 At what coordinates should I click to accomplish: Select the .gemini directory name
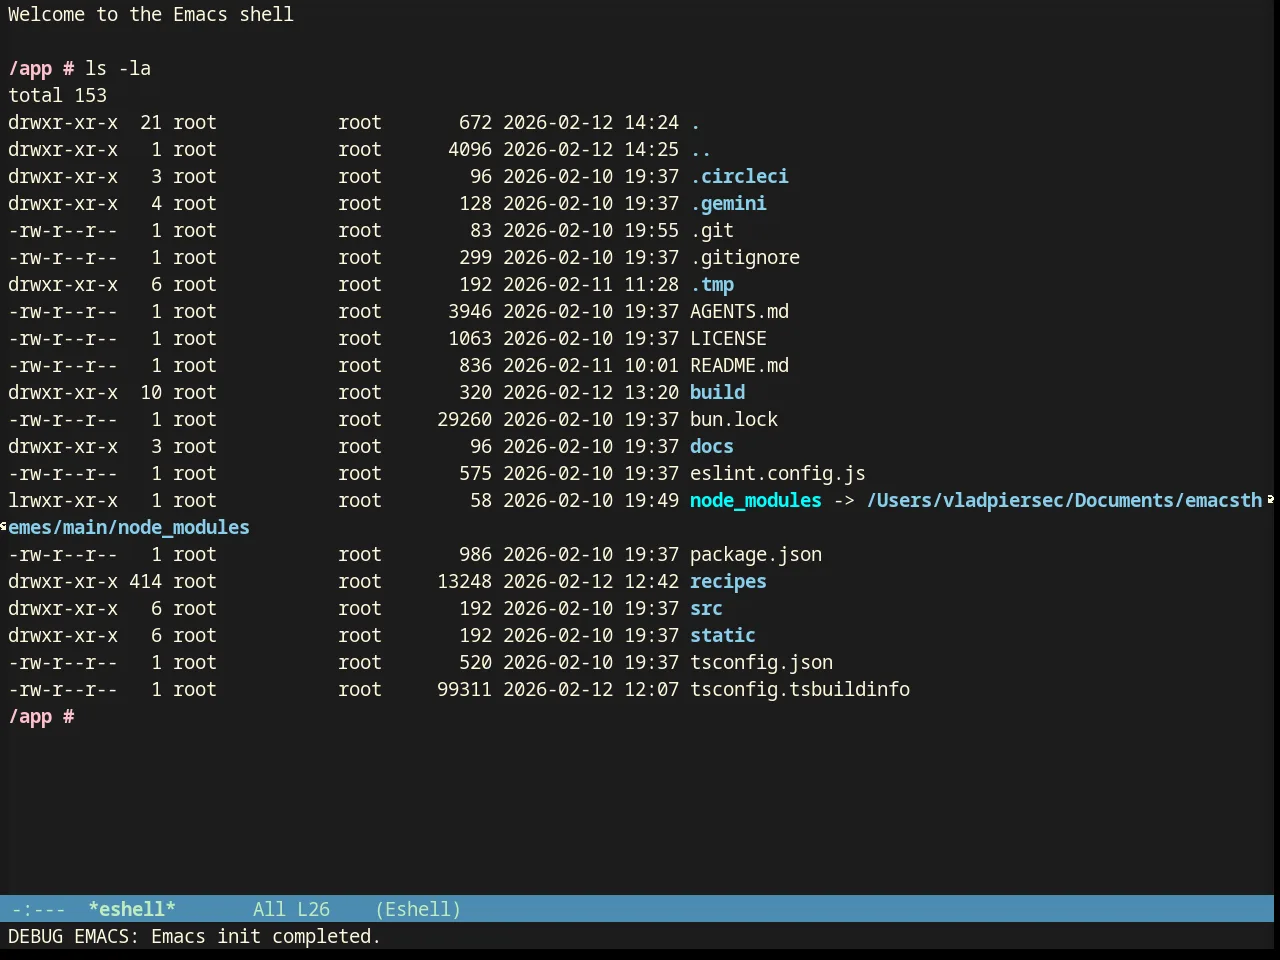point(728,203)
